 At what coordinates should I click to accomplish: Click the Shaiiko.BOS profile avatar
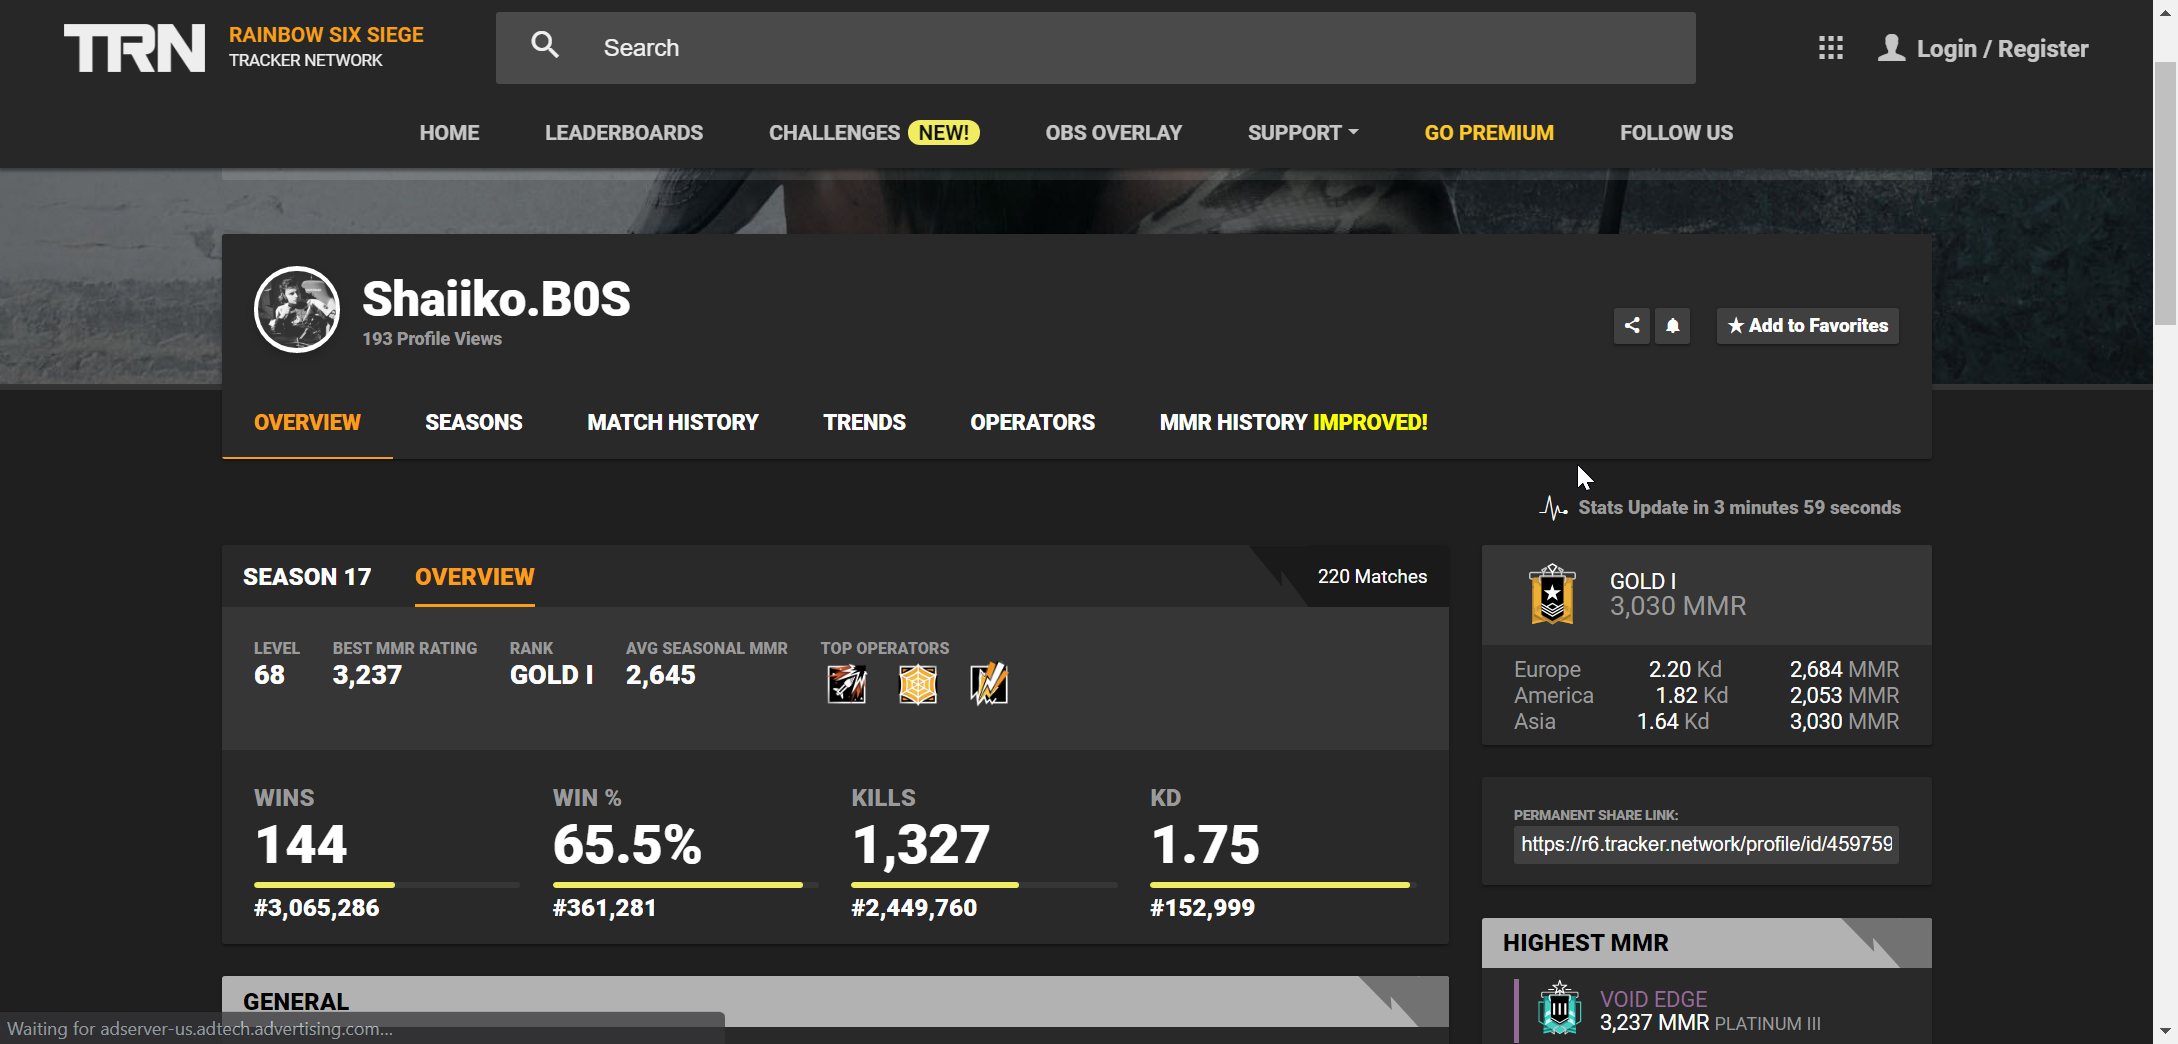coord(297,310)
